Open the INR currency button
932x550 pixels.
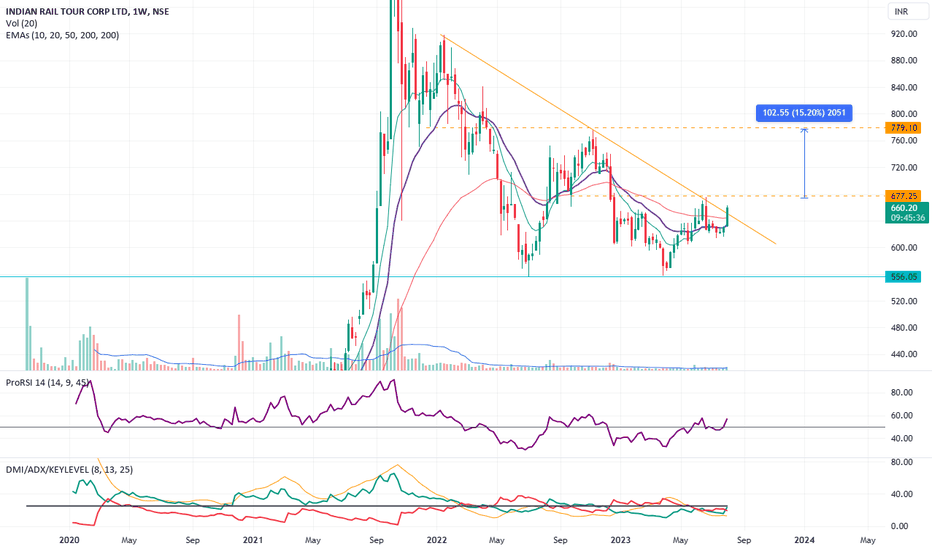(906, 11)
